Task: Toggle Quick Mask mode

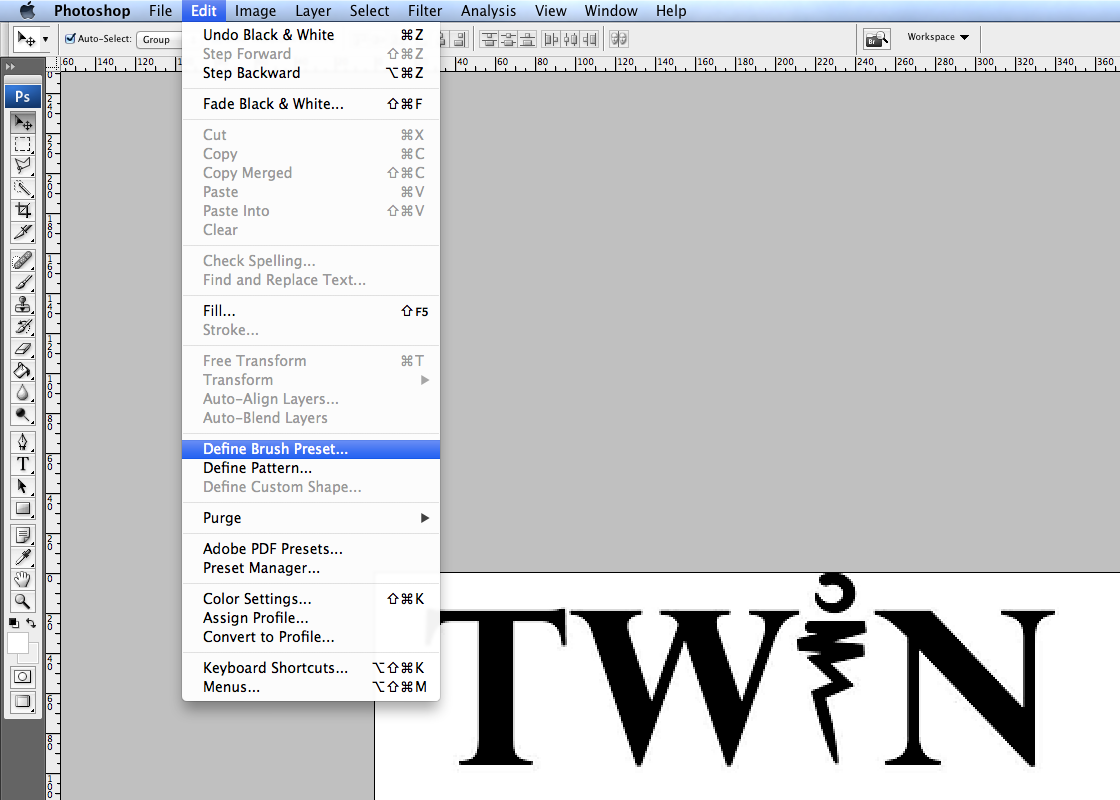Action: pyautogui.click(x=23, y=676)
